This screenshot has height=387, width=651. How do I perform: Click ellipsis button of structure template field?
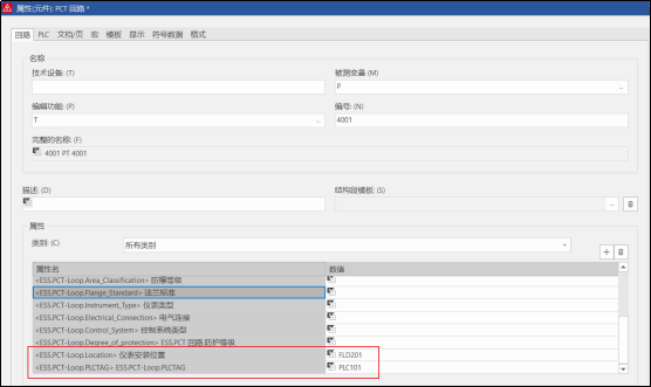pyautogui.click(x=612, y=204)
